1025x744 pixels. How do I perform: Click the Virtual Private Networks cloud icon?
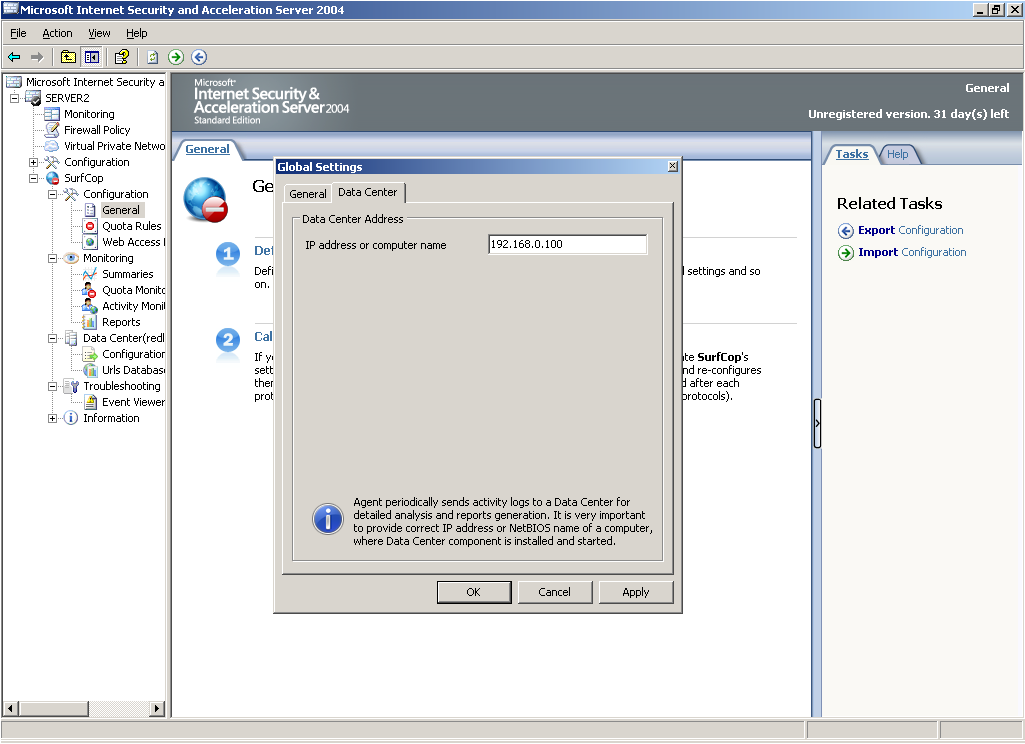[52, 146]
